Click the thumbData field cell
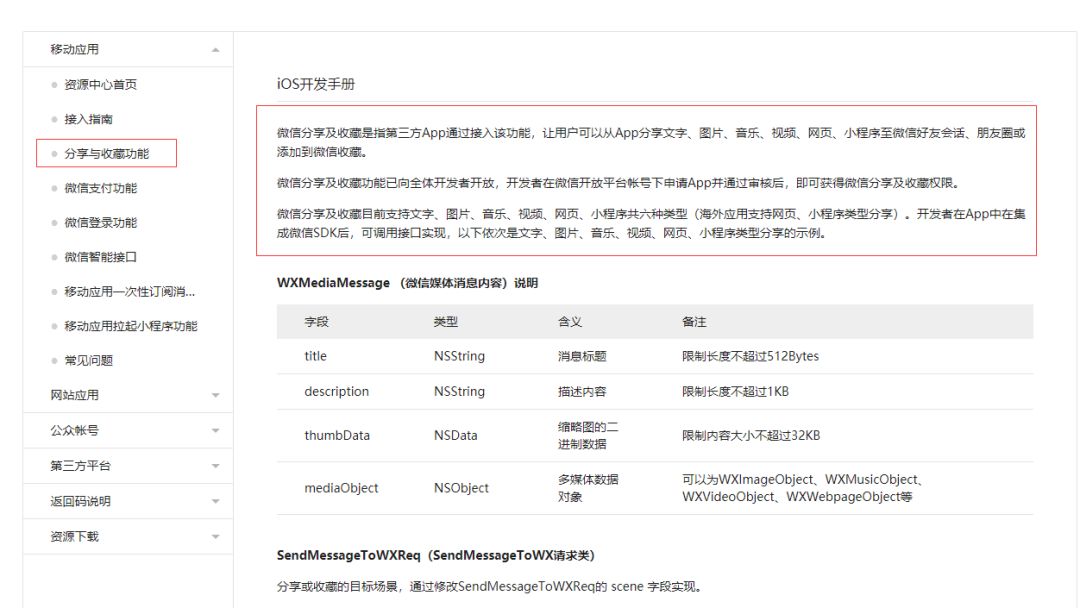 click(337, 435)
